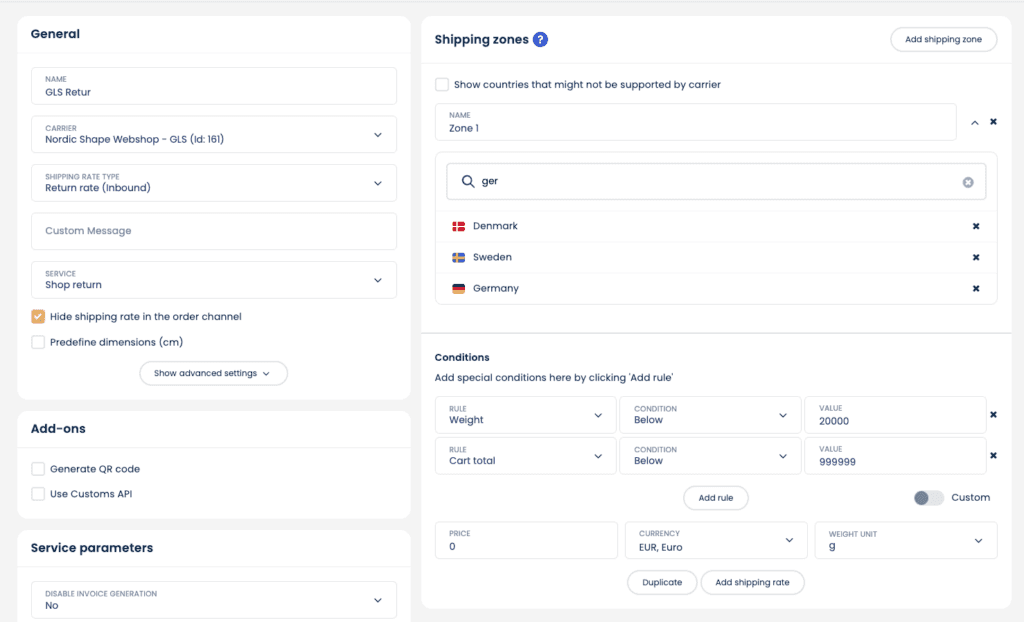This screenshot has width=1024, height=622.
Task: Delete the Cart total rule row
Action: tap(993, 456)
